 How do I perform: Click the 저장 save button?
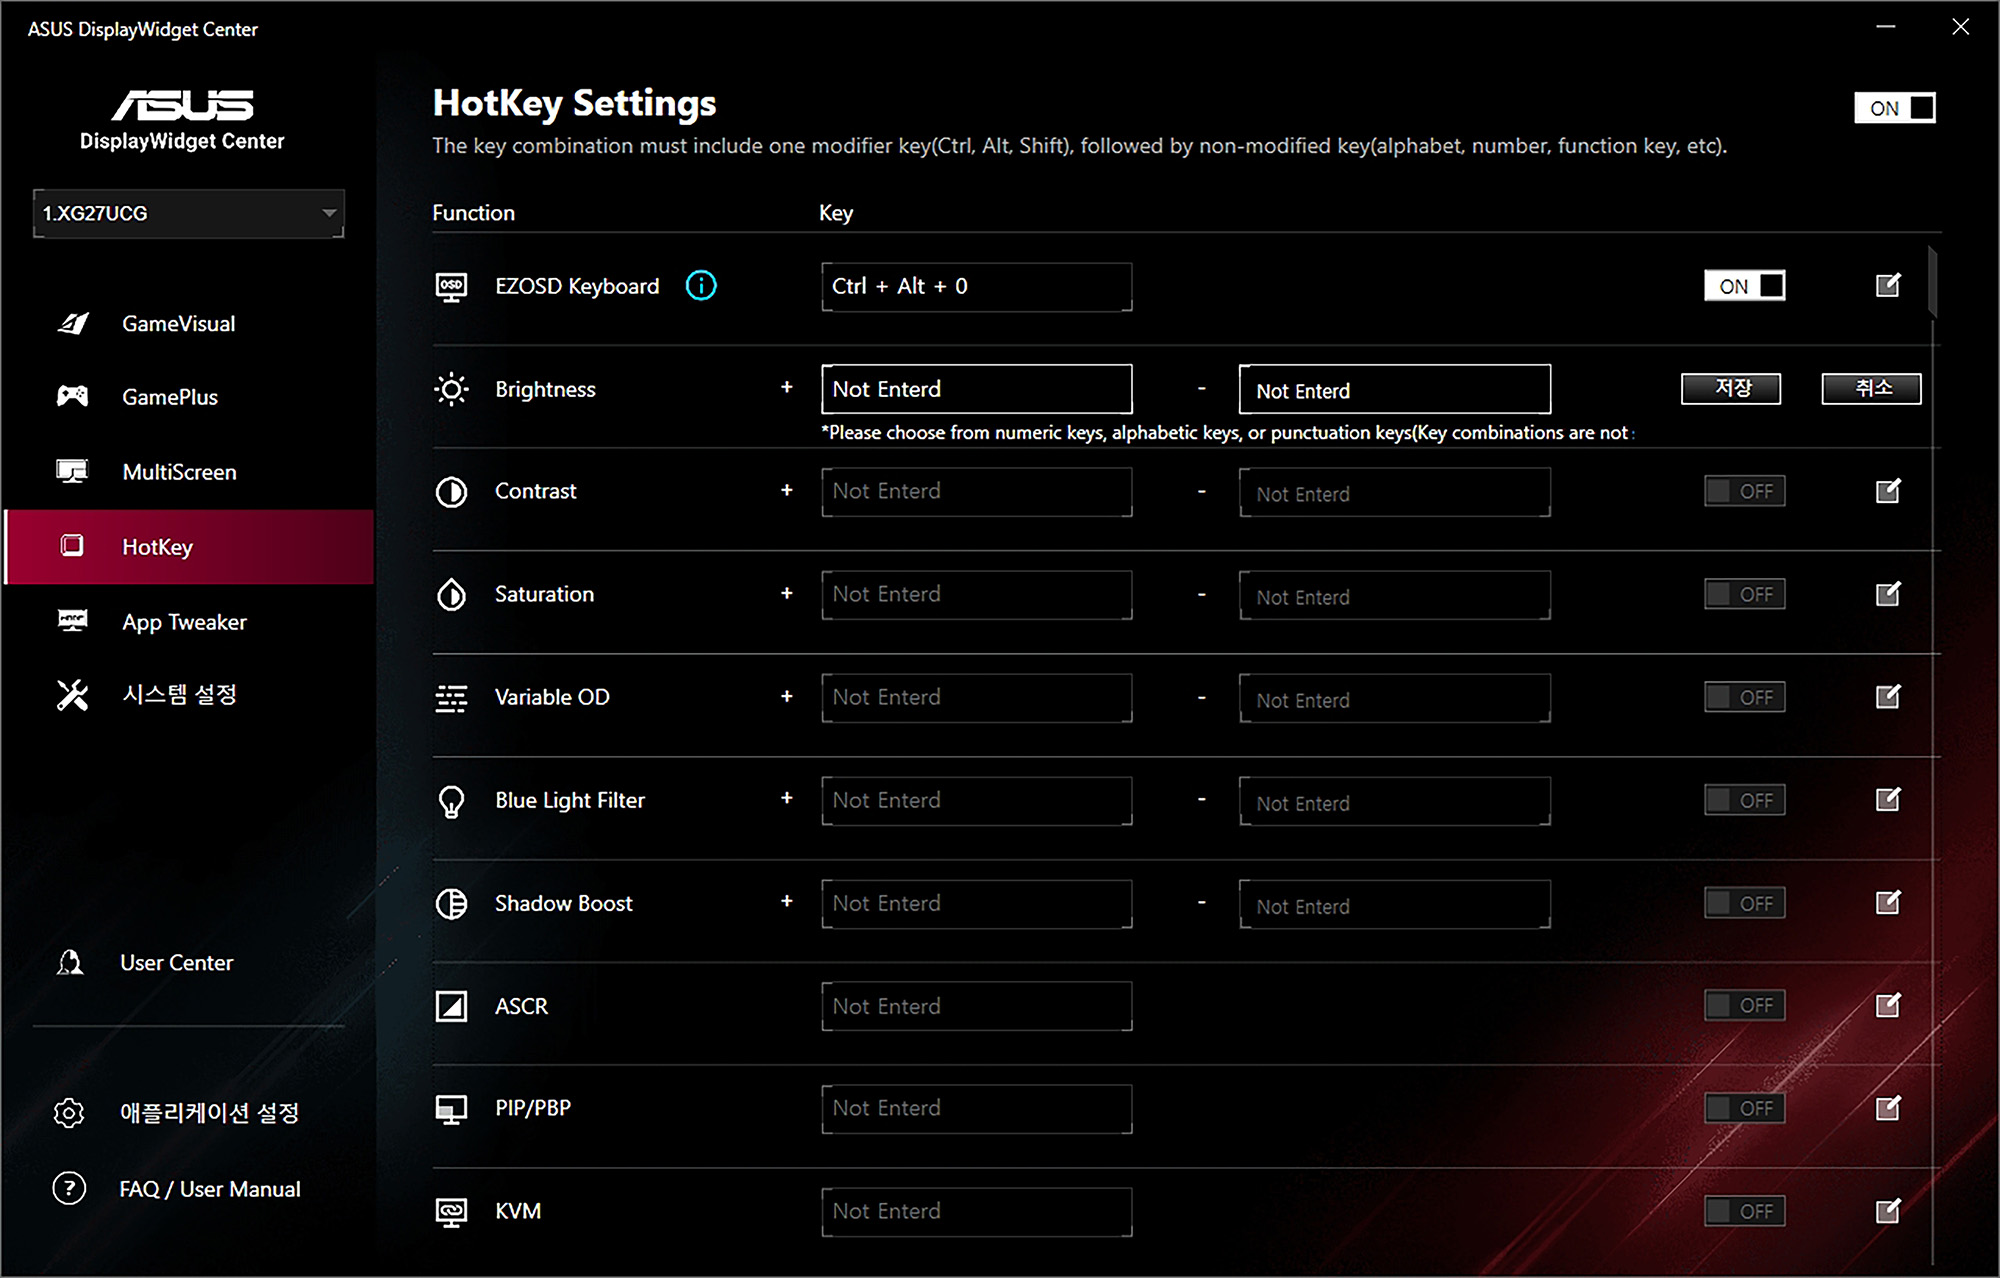point(1731,388)
